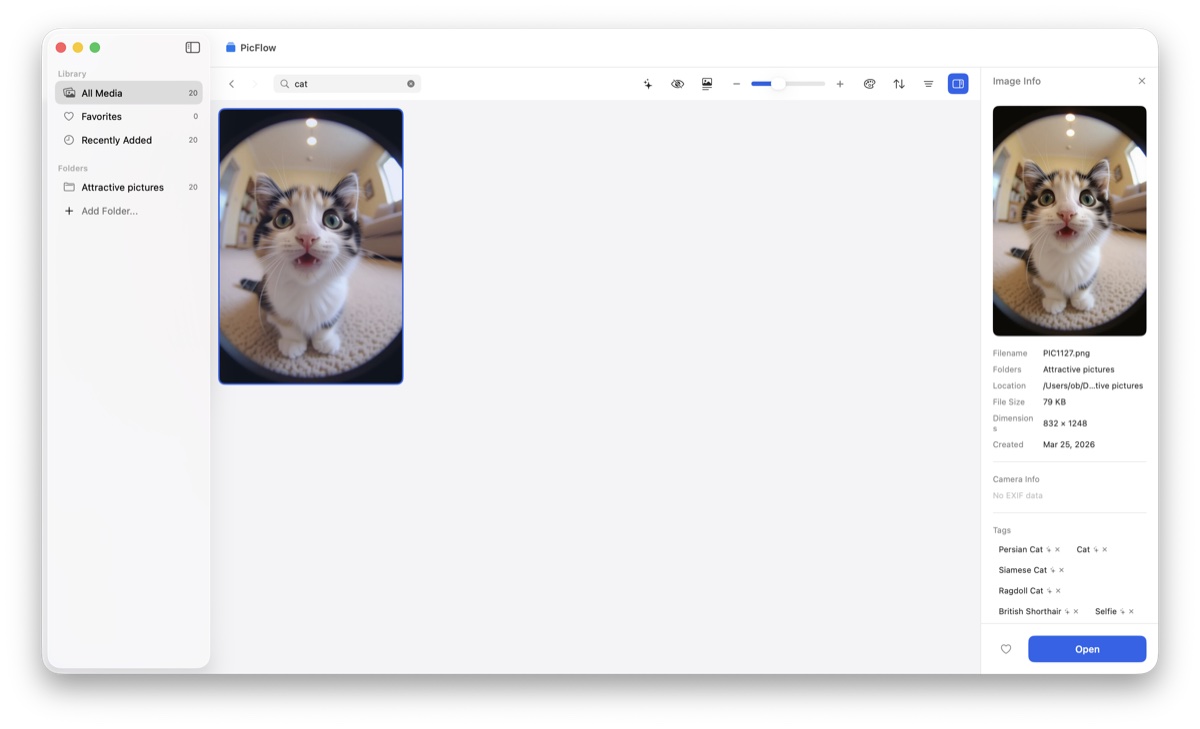Screen dimensions: 1200x729
Task: Decrease thumbnail size with minus button
Action: pyautogui.click(x=737, y=84)
